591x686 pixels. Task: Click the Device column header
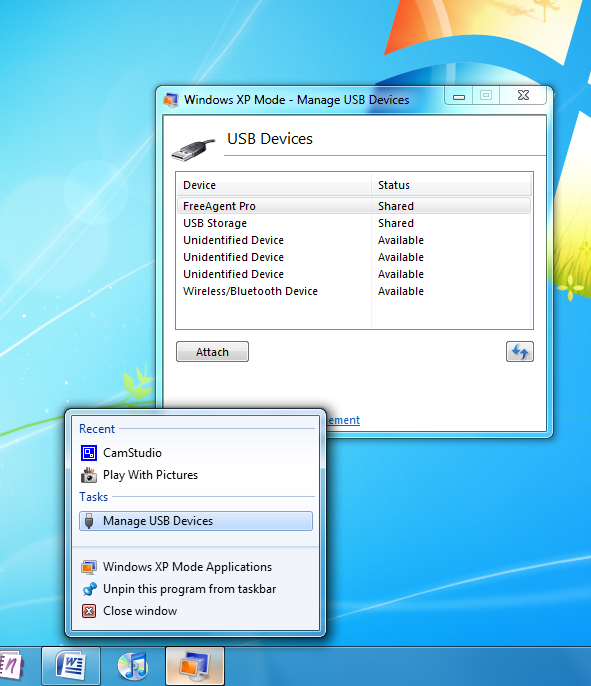(274, 185)
